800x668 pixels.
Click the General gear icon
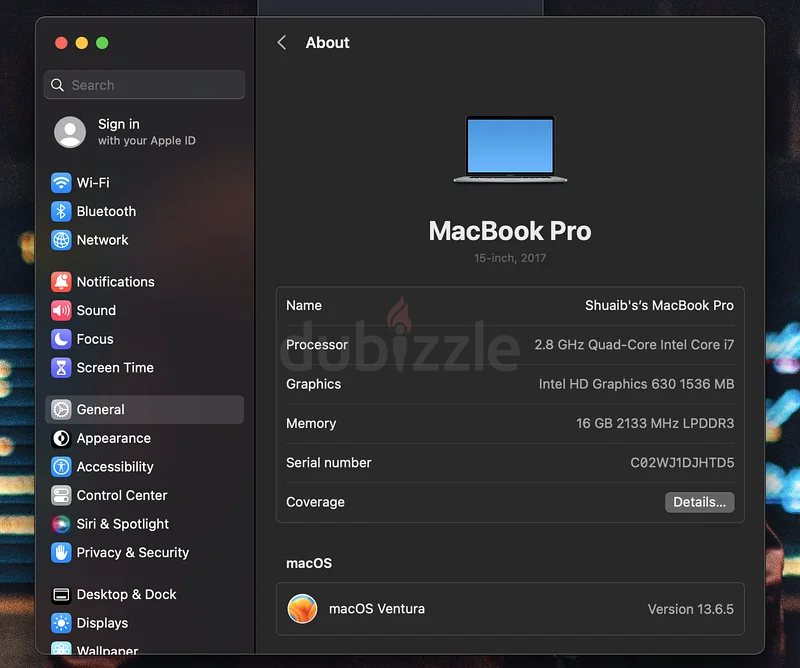61,409
